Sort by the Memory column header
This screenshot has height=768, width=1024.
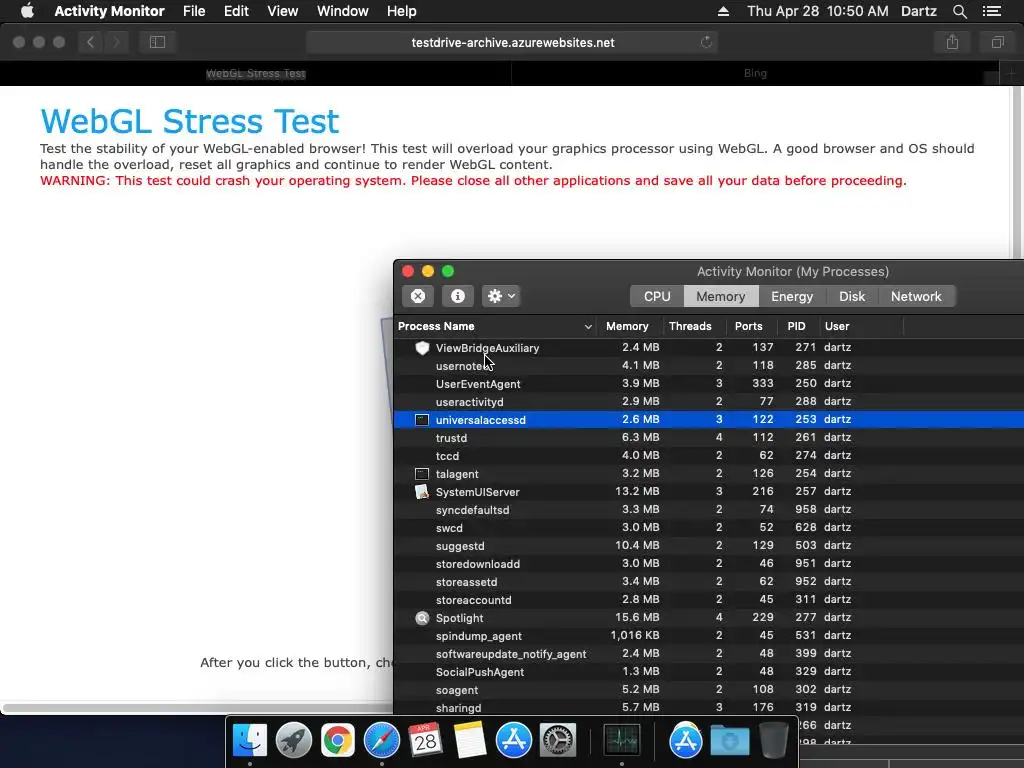627,326
